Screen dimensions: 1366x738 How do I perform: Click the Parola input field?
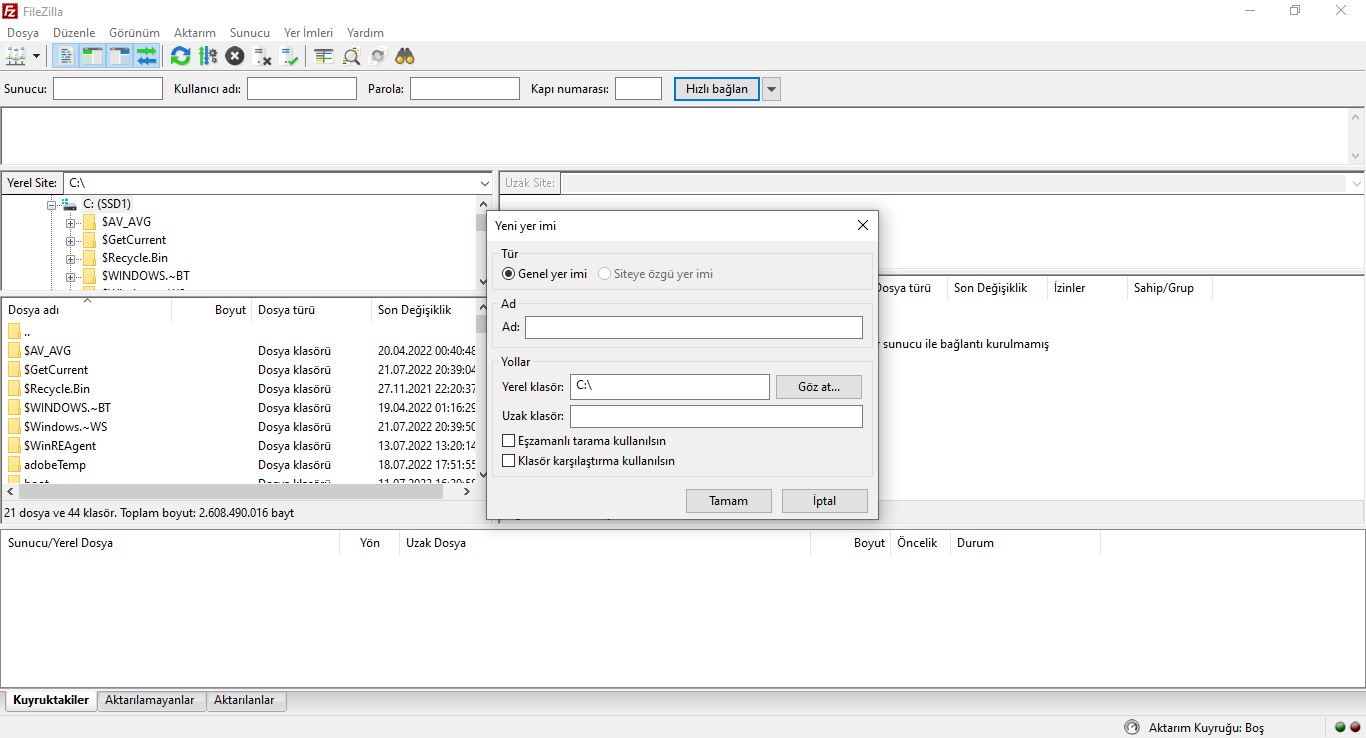(x=465, y=89)
